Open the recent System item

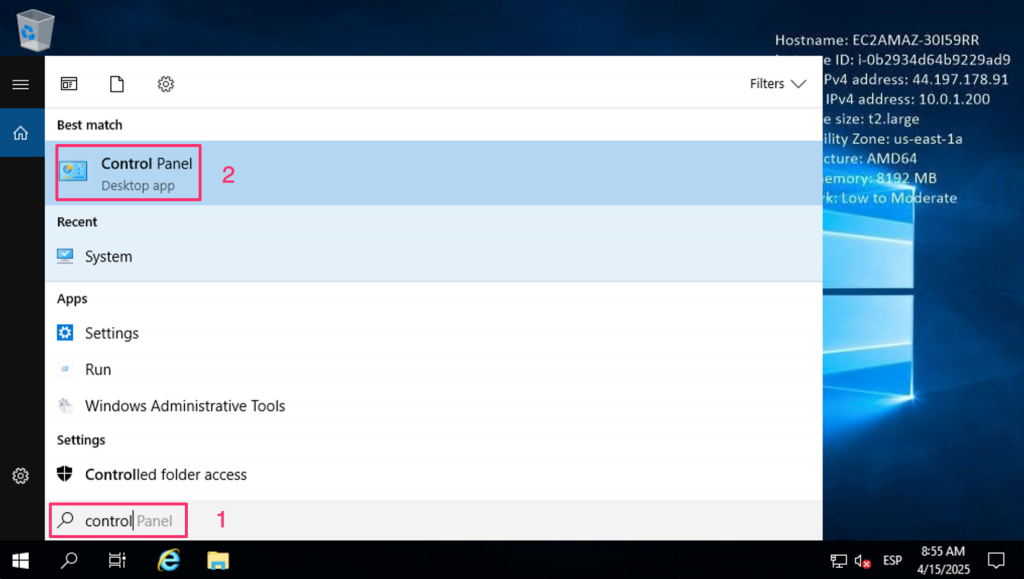point(108,257)
